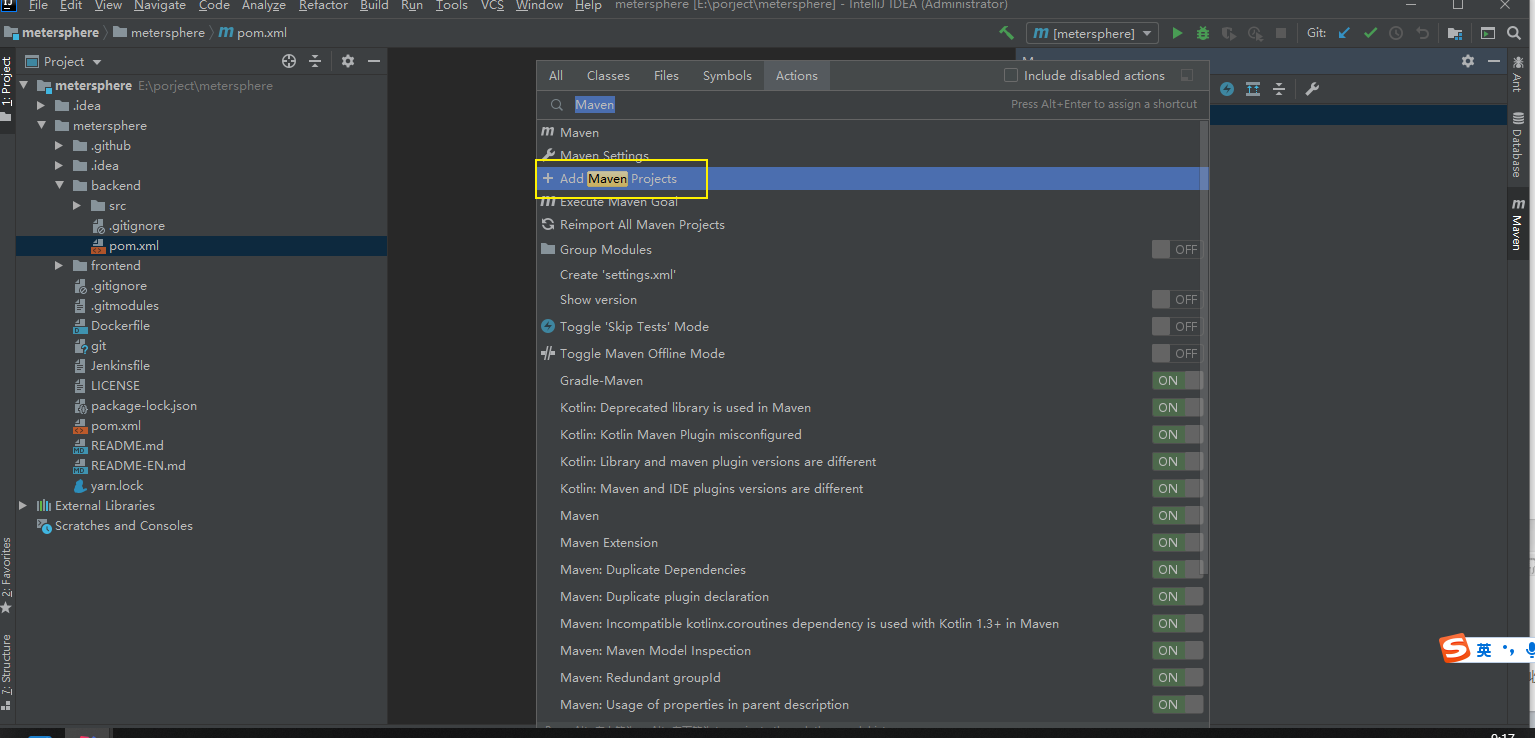Click Run with Coverage icon
Screen dimensions: 1535x738
[1229, 33]
